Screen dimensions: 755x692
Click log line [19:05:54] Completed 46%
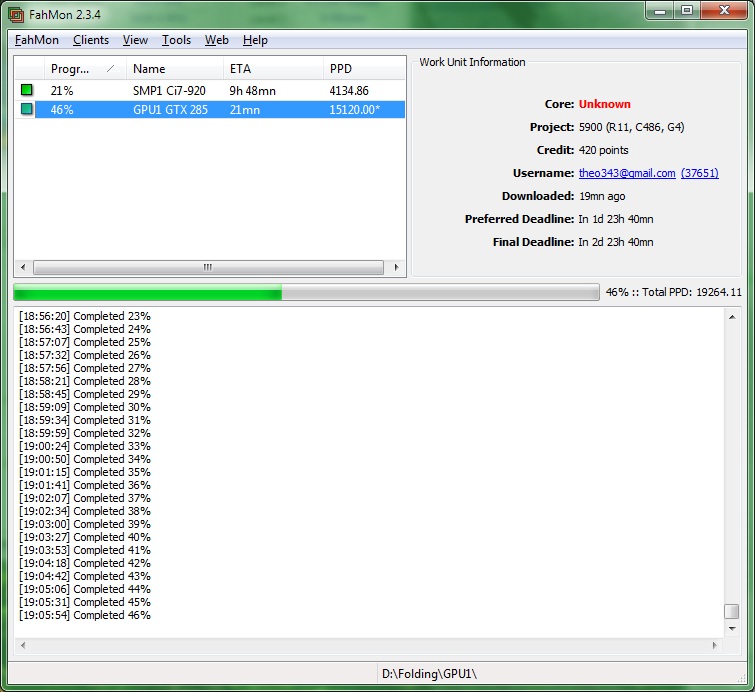(85, 615)
